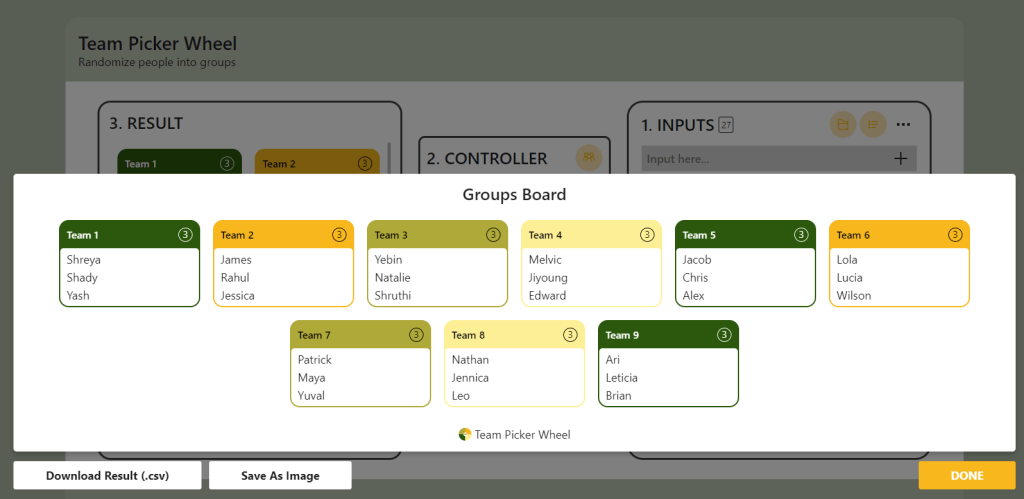Click the name Natalie in Team 3
This screenshot has width=1024, height=499.
[x=393, y=278]
